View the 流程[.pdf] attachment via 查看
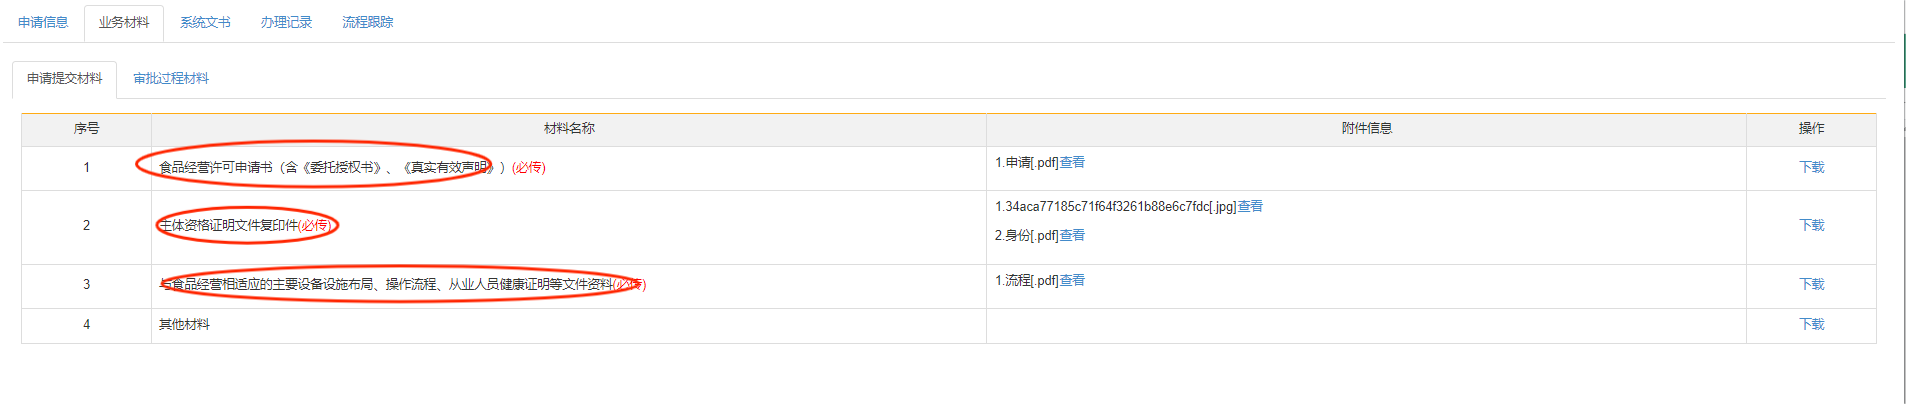The image size is (1906, 404). tap(1072, 280)
